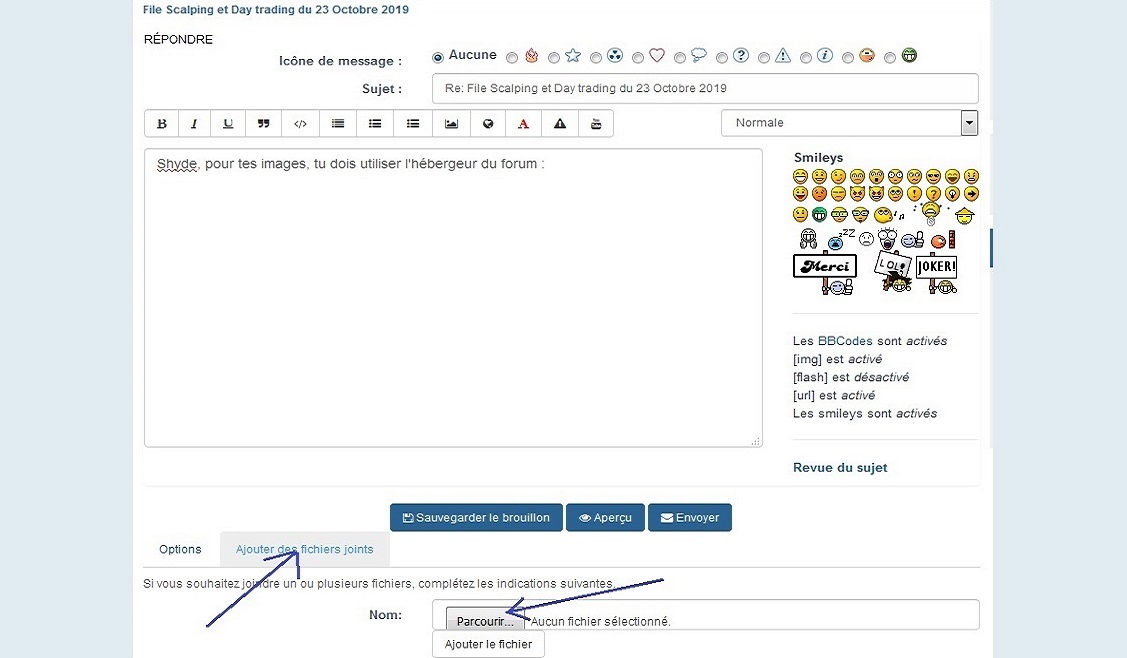Switch to the Options tab
The image size is (1127, 658).
point(180,549)
